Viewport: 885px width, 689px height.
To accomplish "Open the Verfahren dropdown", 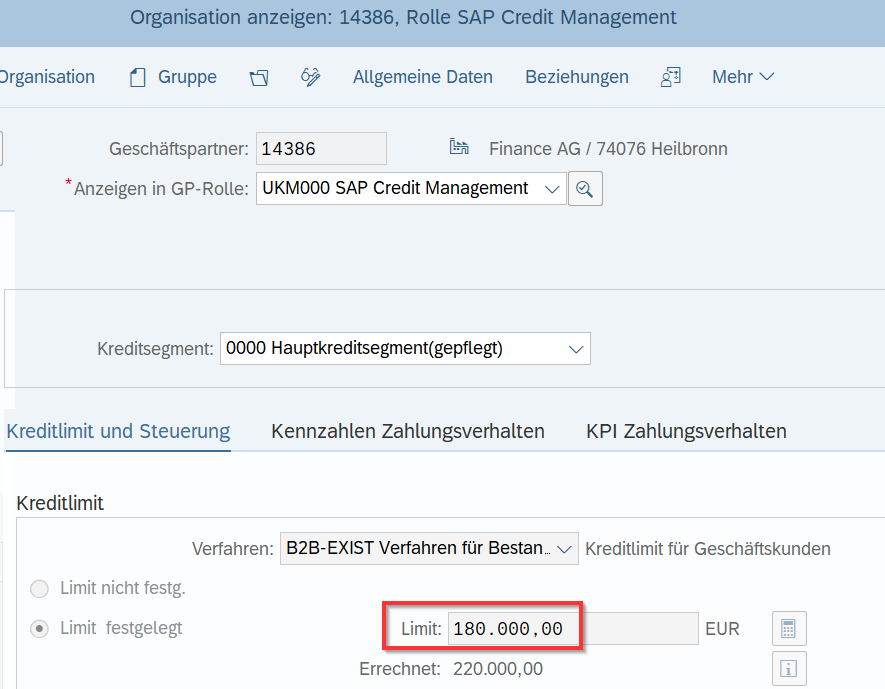I will 566,548.
